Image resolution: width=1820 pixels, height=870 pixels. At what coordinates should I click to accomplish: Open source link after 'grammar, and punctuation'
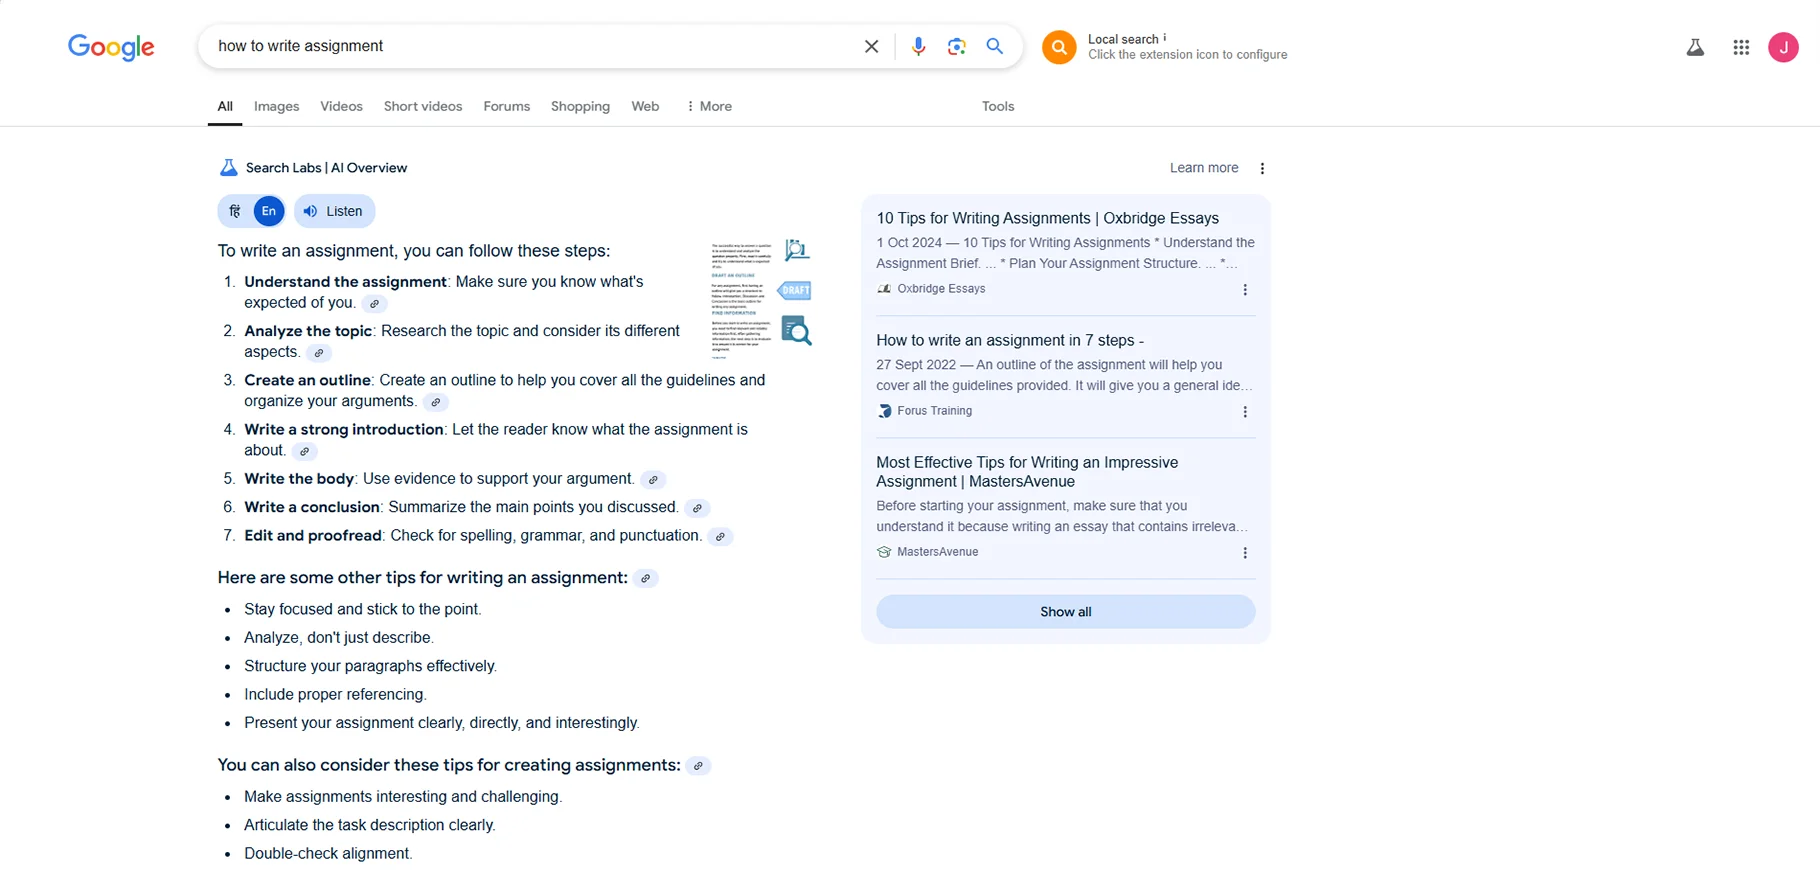(720, 537)
